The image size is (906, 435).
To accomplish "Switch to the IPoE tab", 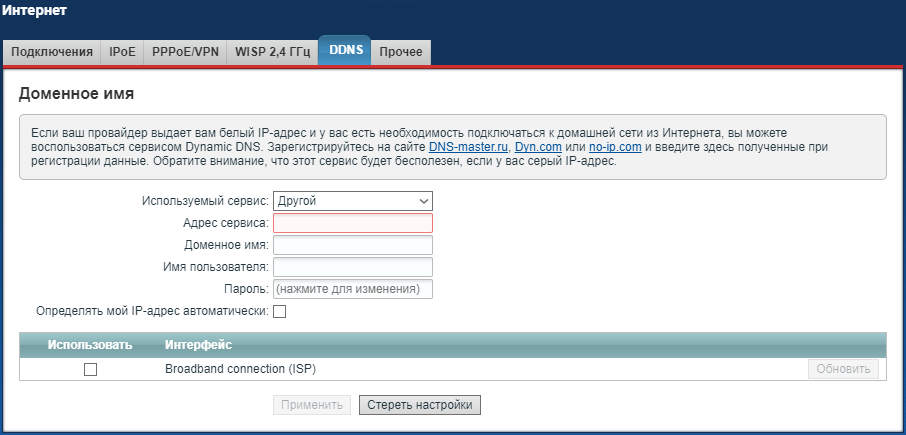I will coord(122,52).
